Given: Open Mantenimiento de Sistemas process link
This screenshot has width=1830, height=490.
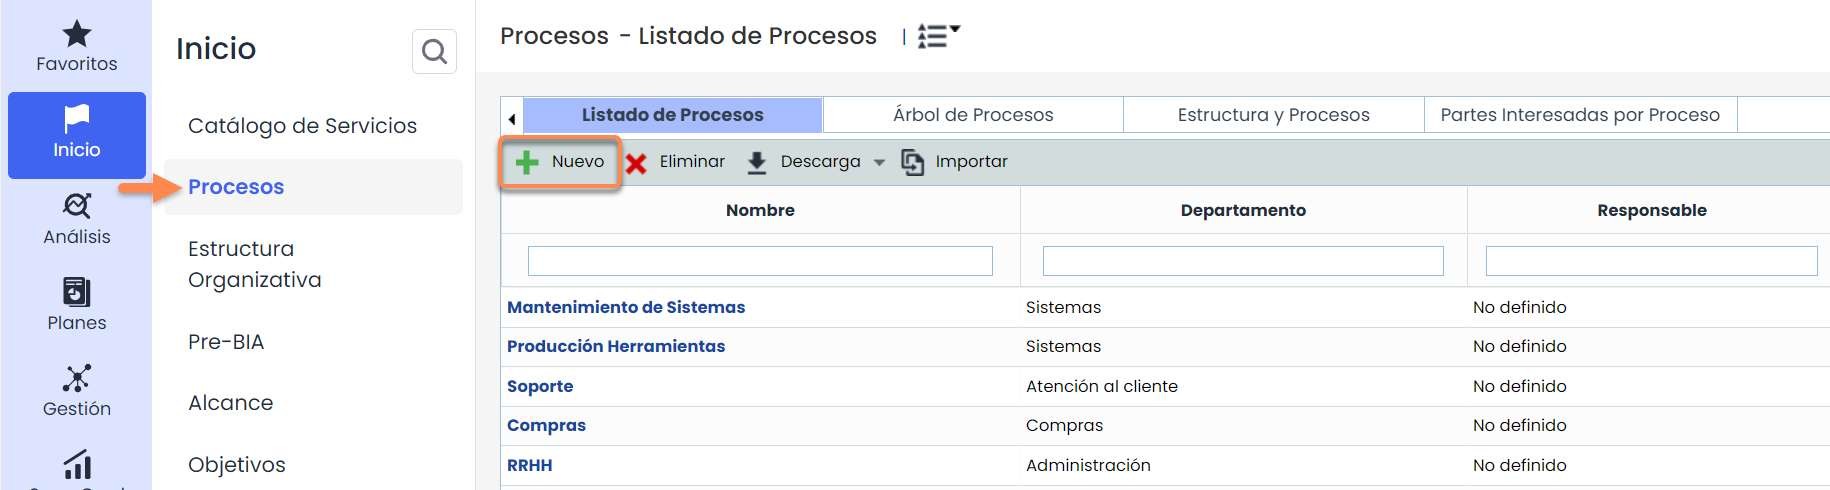Looking at the screenshot, I should [626, 307].
